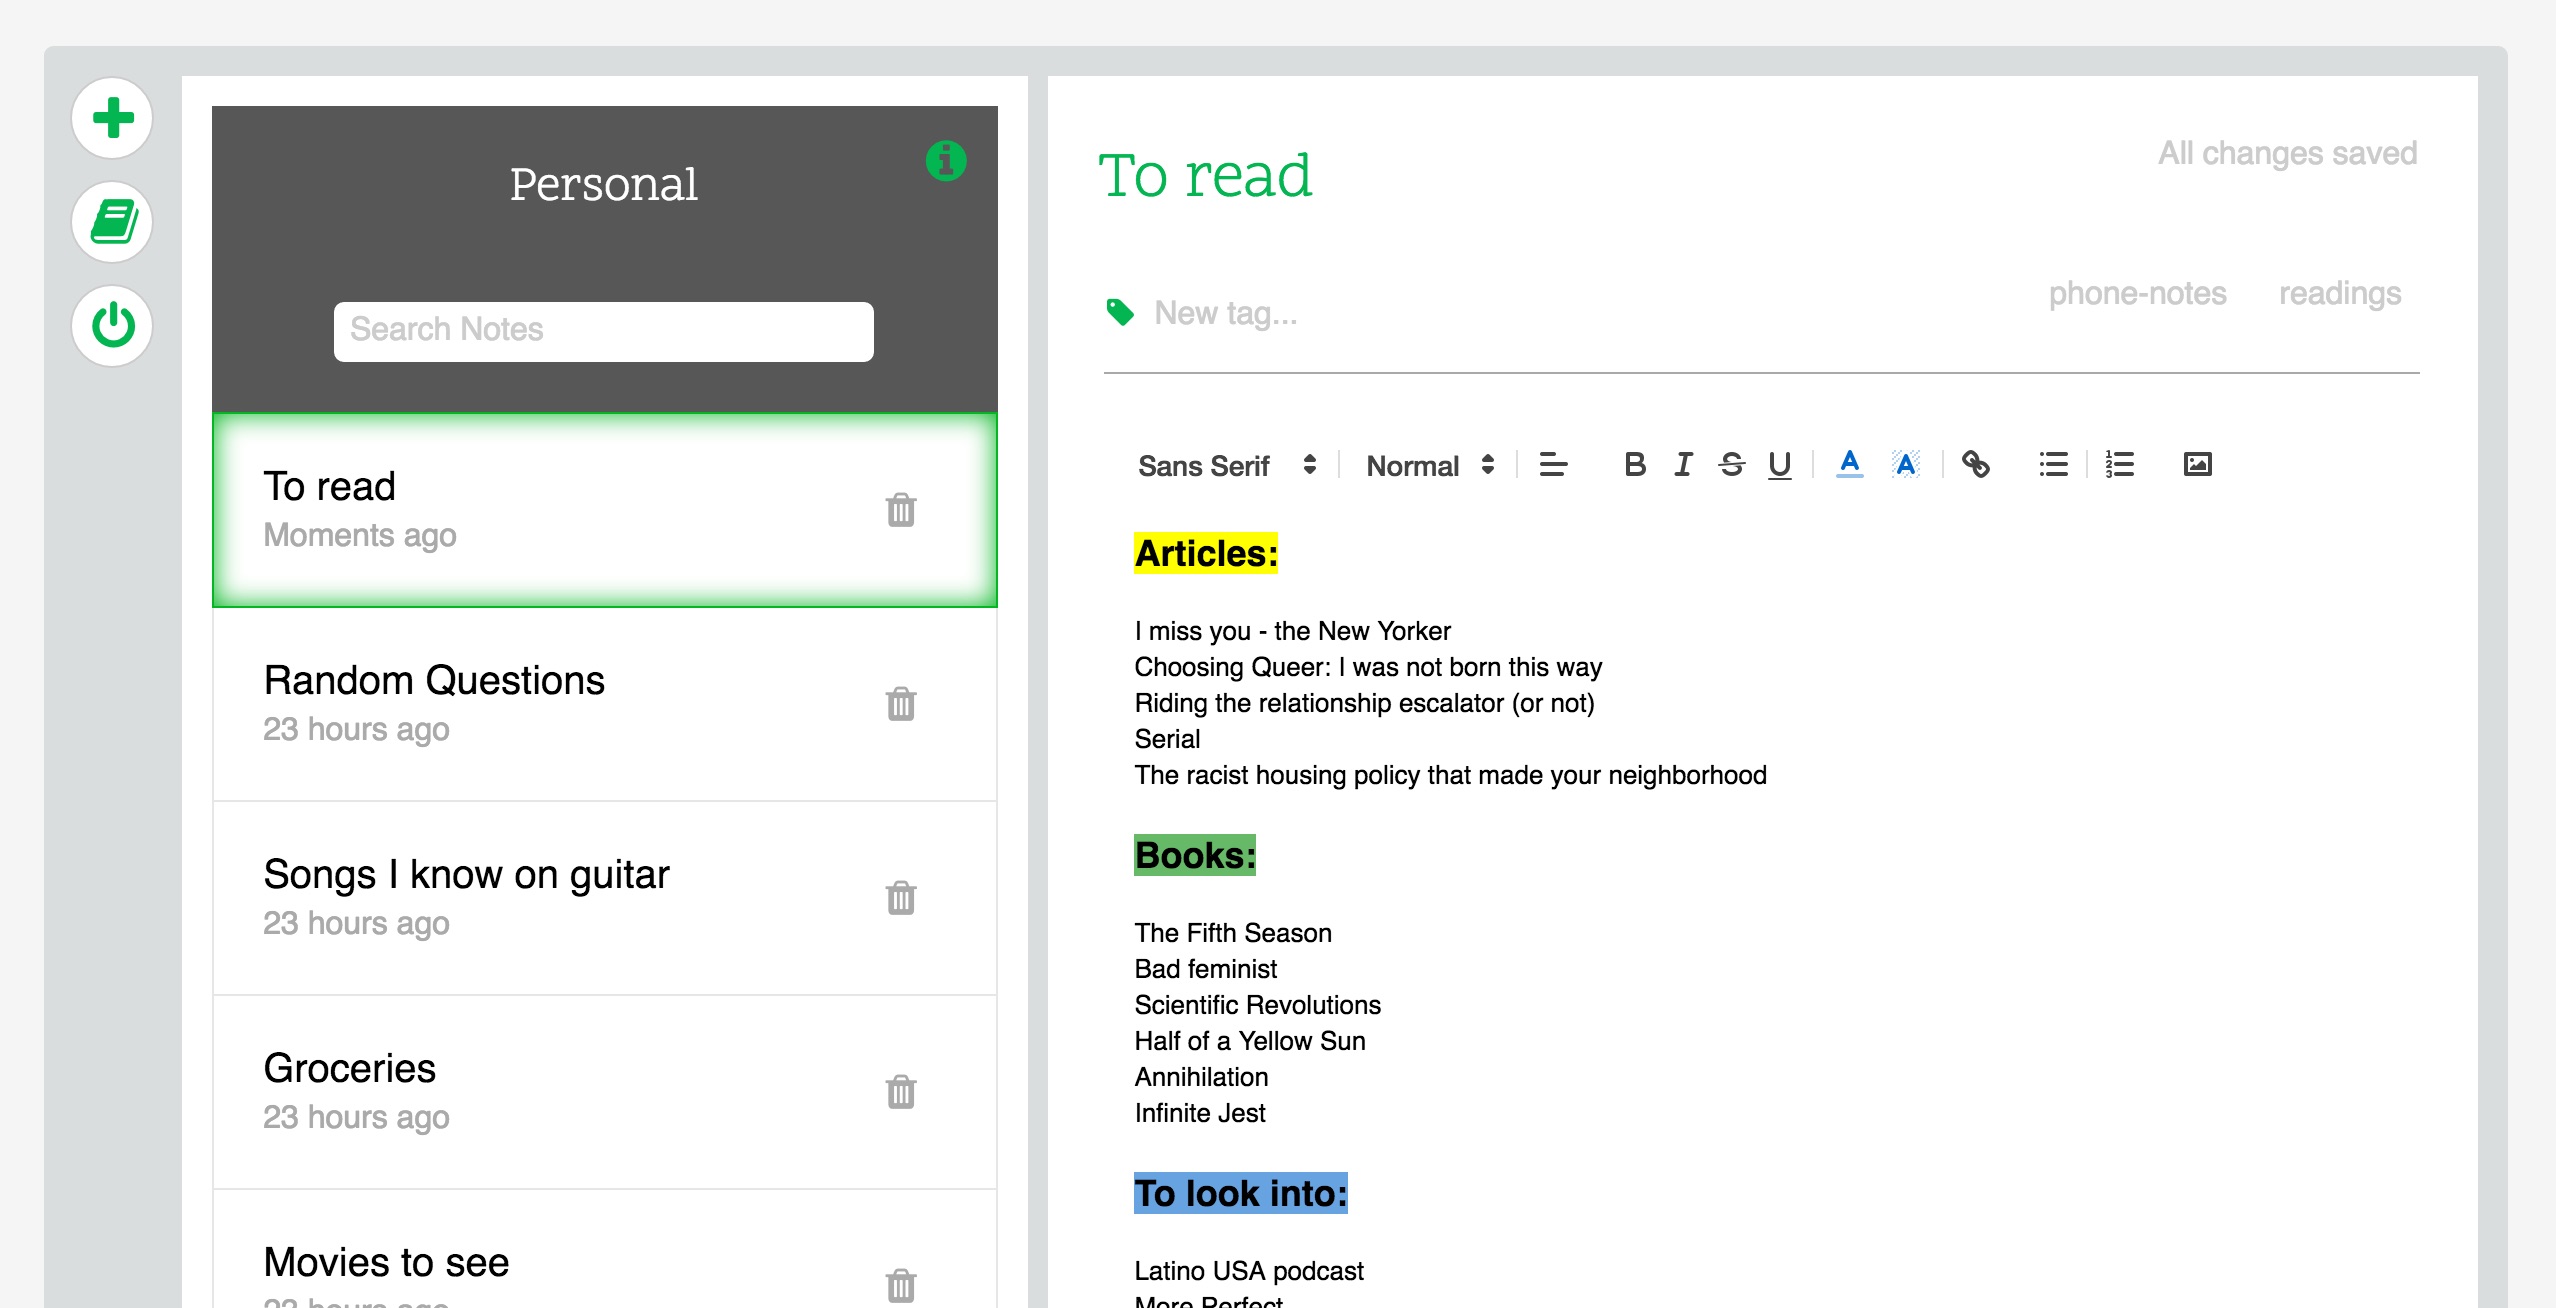
Task: Open the text color picker
Action: (1850, 465)
